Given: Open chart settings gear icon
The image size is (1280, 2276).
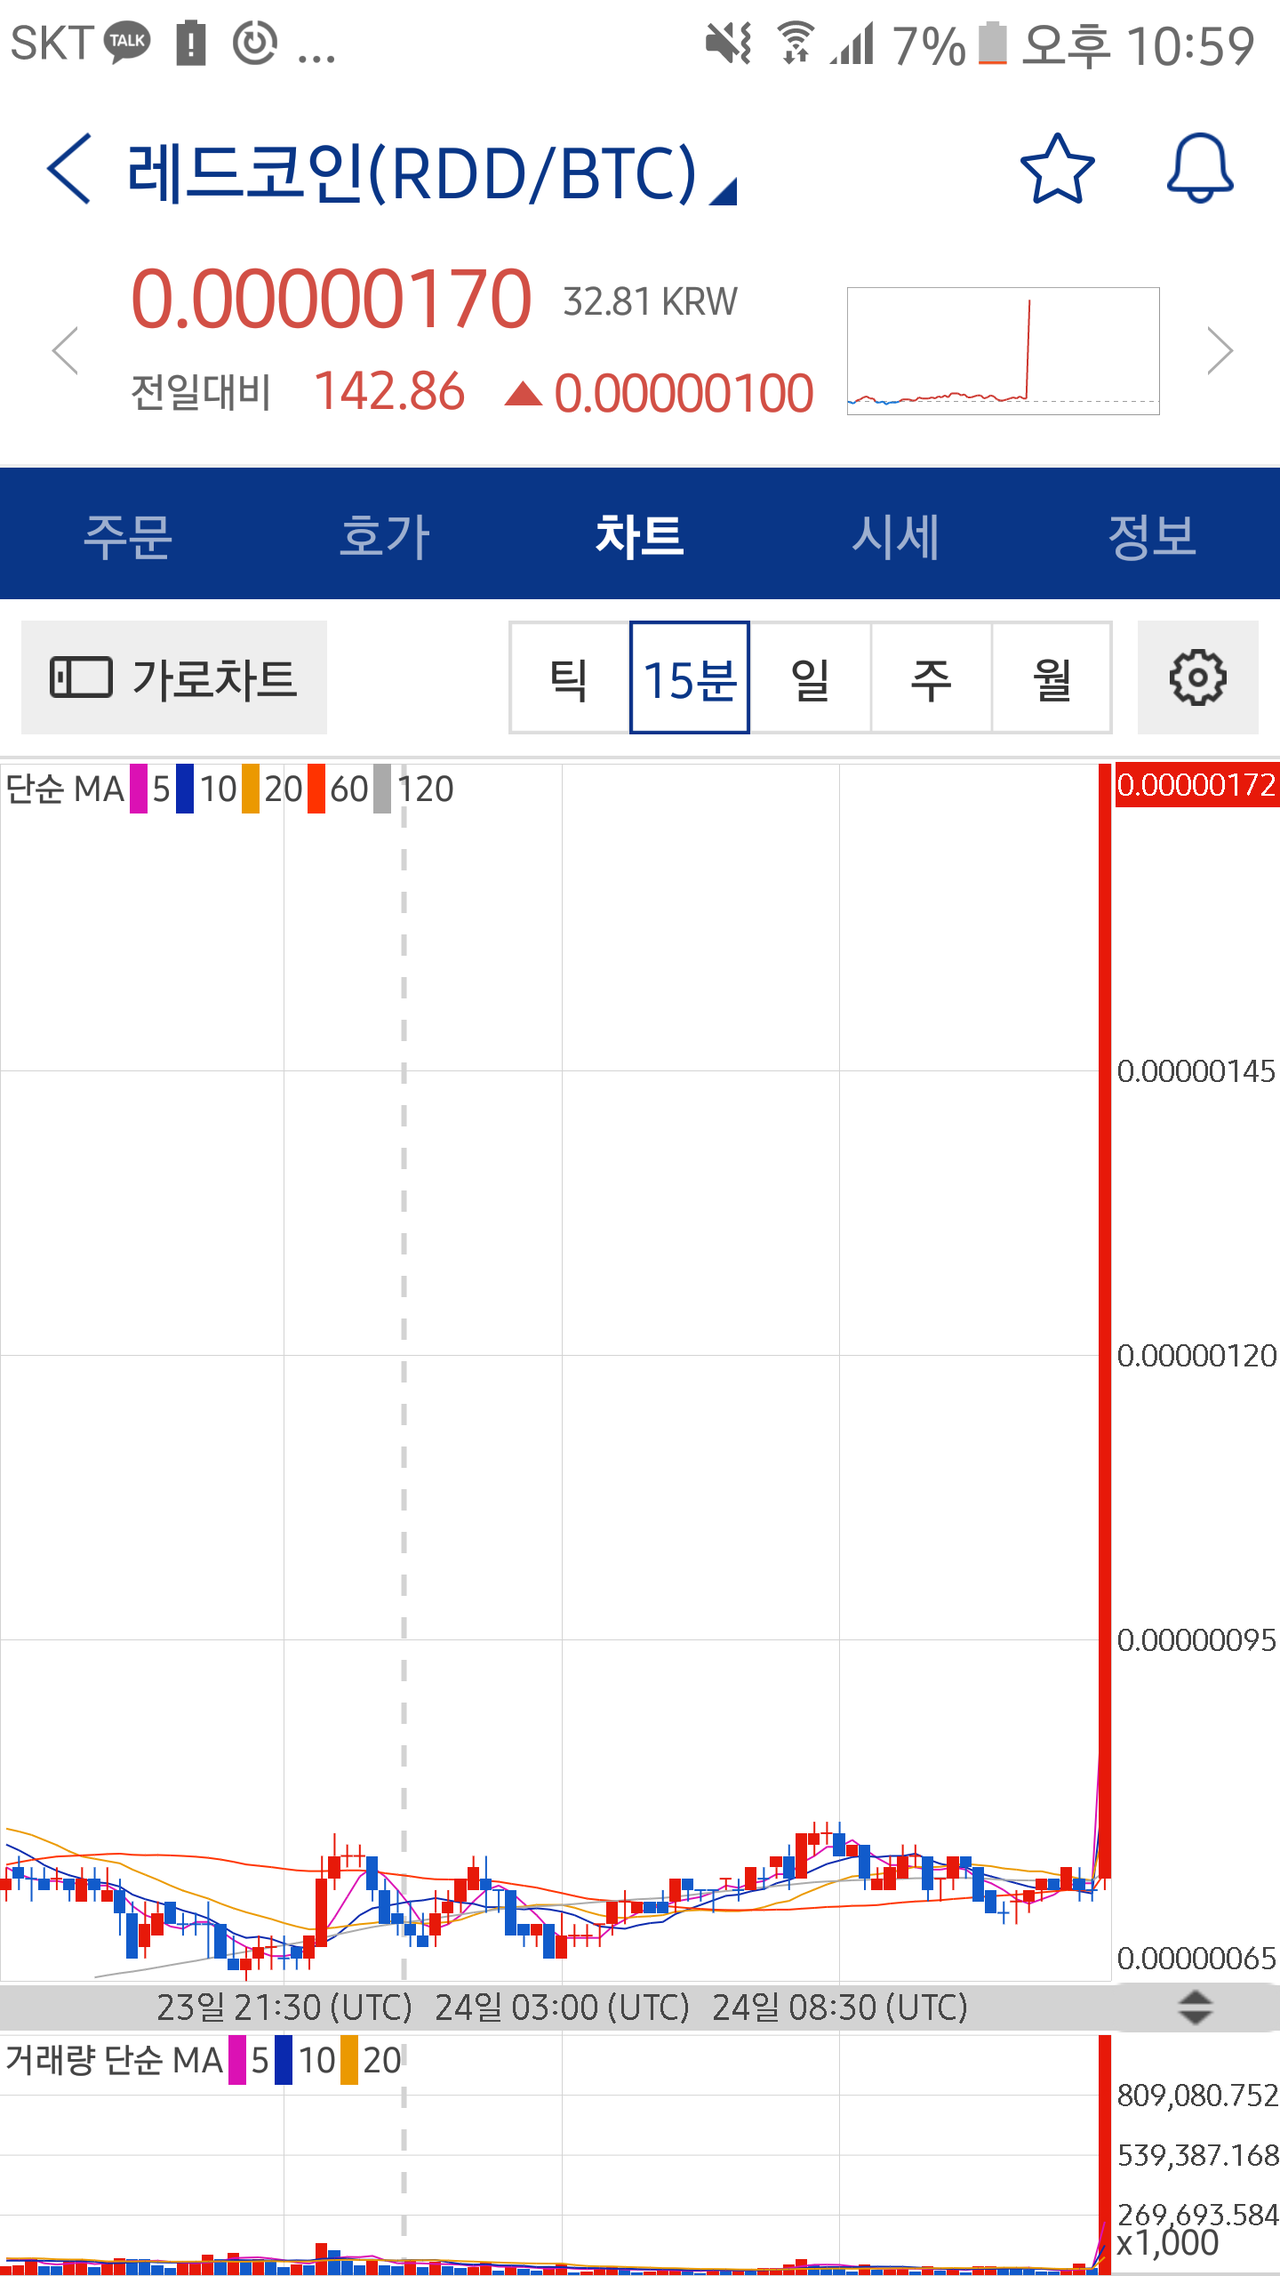Looking at the screenshot, I should pos(1197,678).
